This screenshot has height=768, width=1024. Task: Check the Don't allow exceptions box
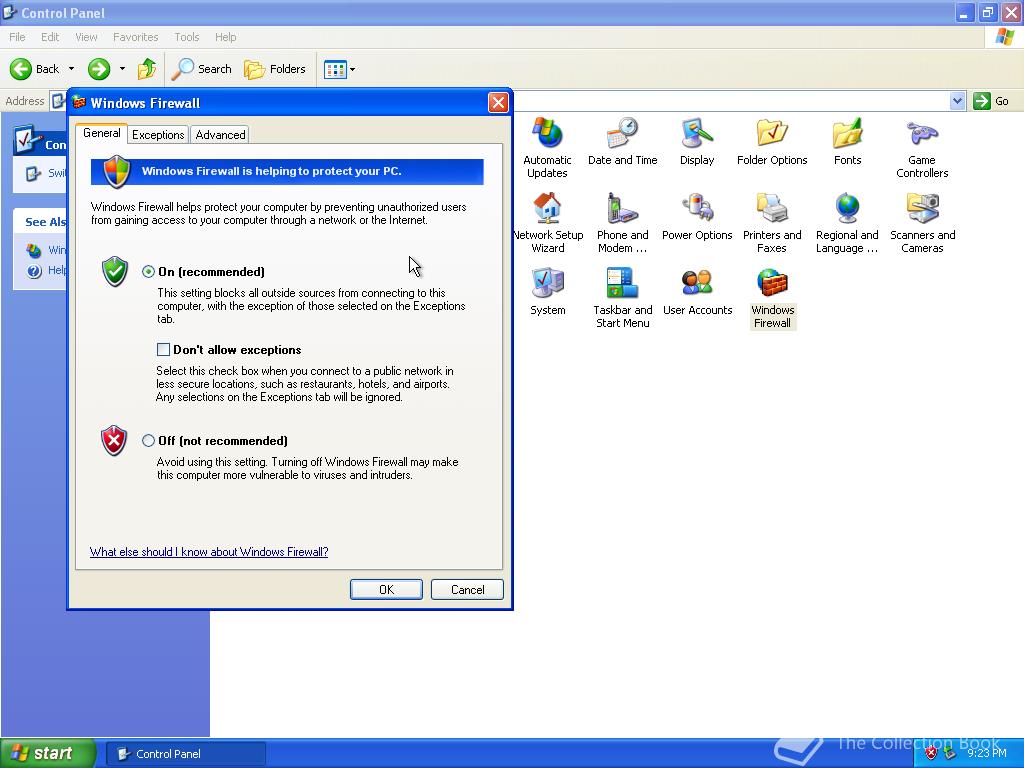click(163, 349)
